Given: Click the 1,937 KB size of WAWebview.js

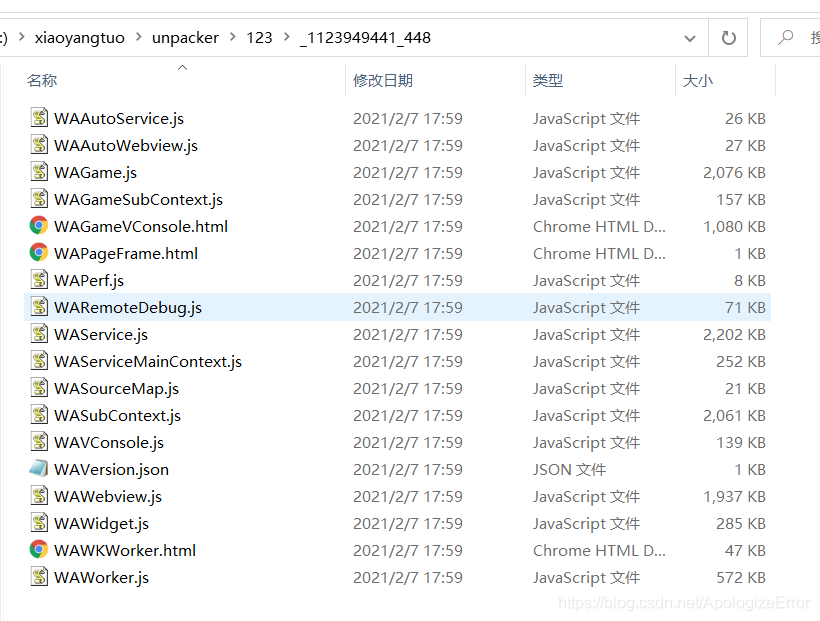Looking at the screenshot, I should [734, 496].
